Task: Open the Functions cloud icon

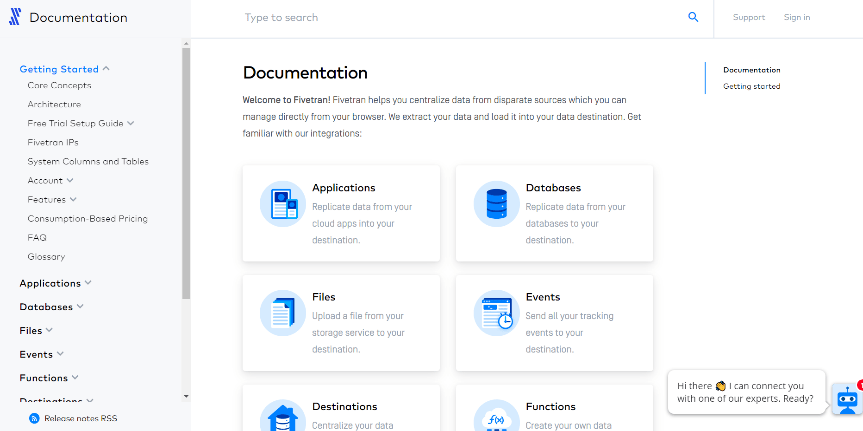Action: point(496,416)
